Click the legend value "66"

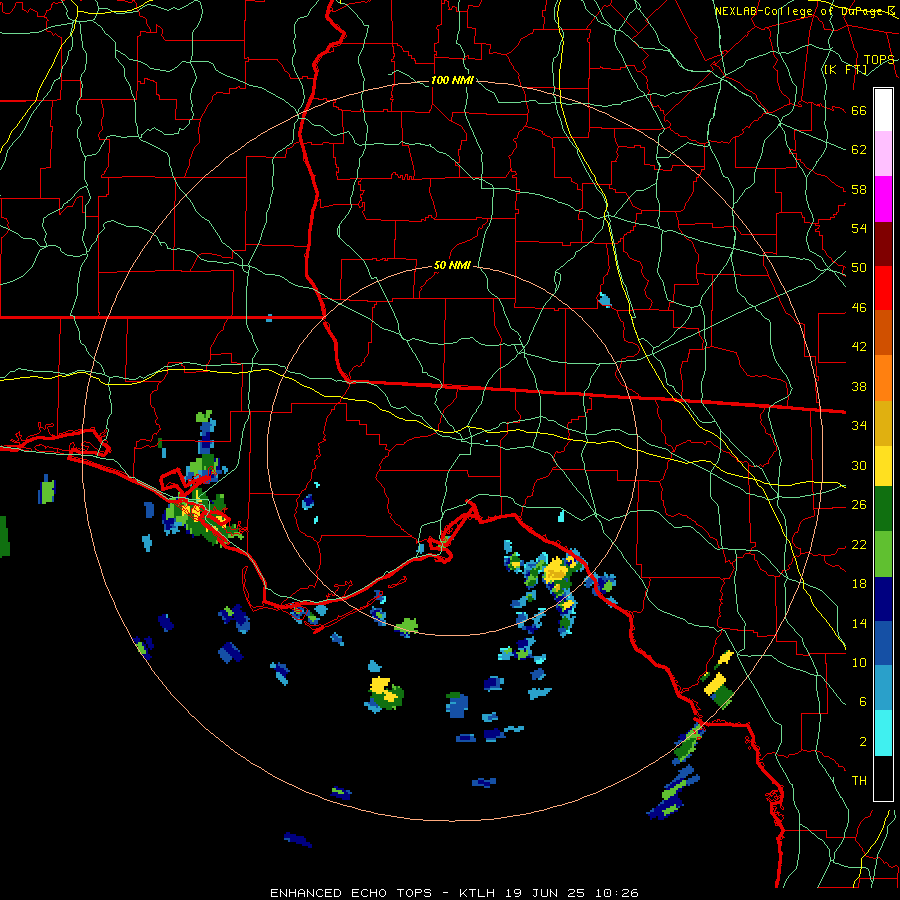(859, 111)
